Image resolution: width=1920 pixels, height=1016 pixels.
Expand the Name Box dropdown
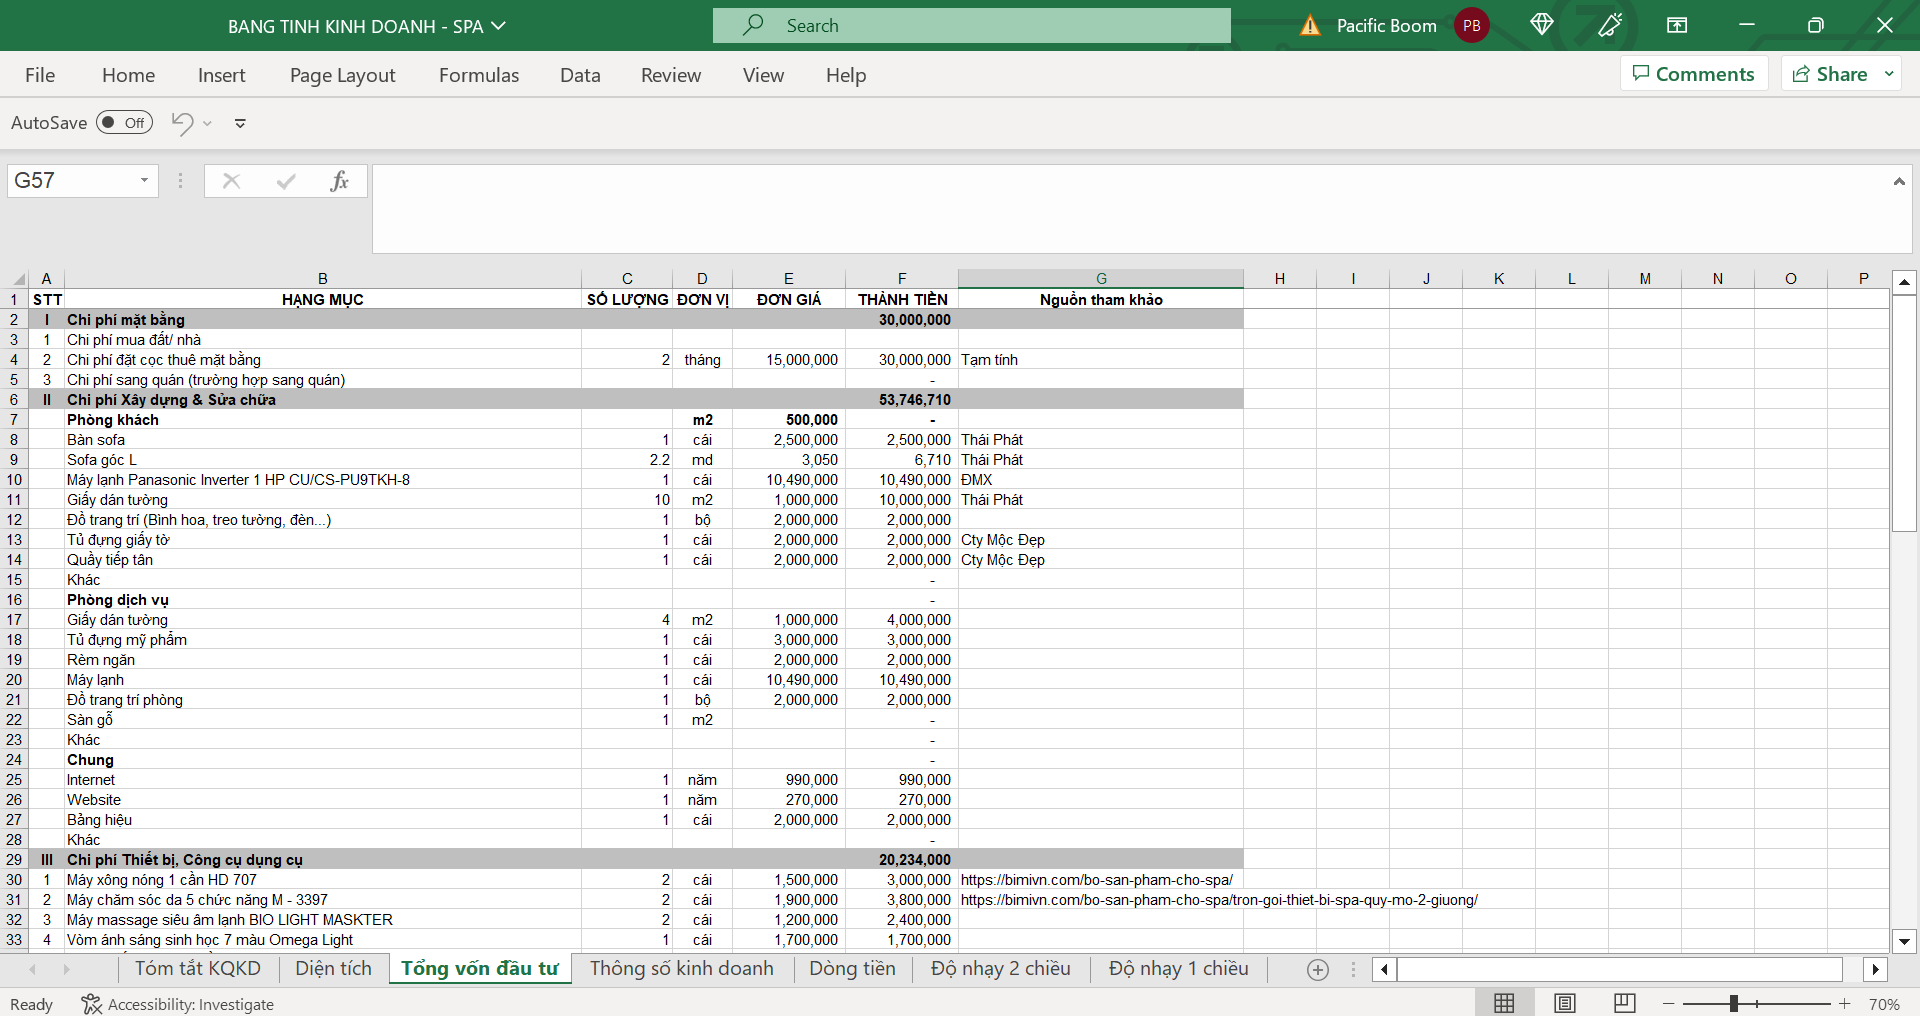coord(144,181)
